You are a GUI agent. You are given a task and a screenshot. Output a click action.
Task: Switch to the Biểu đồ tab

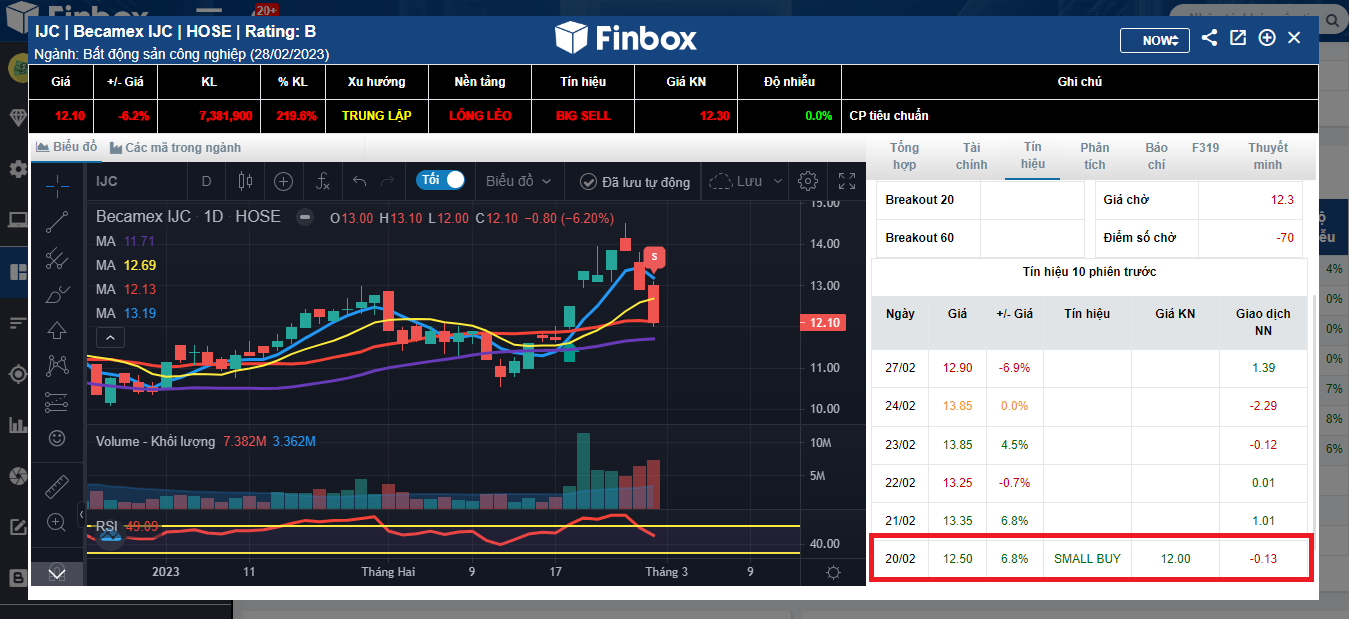pos(66,147)
